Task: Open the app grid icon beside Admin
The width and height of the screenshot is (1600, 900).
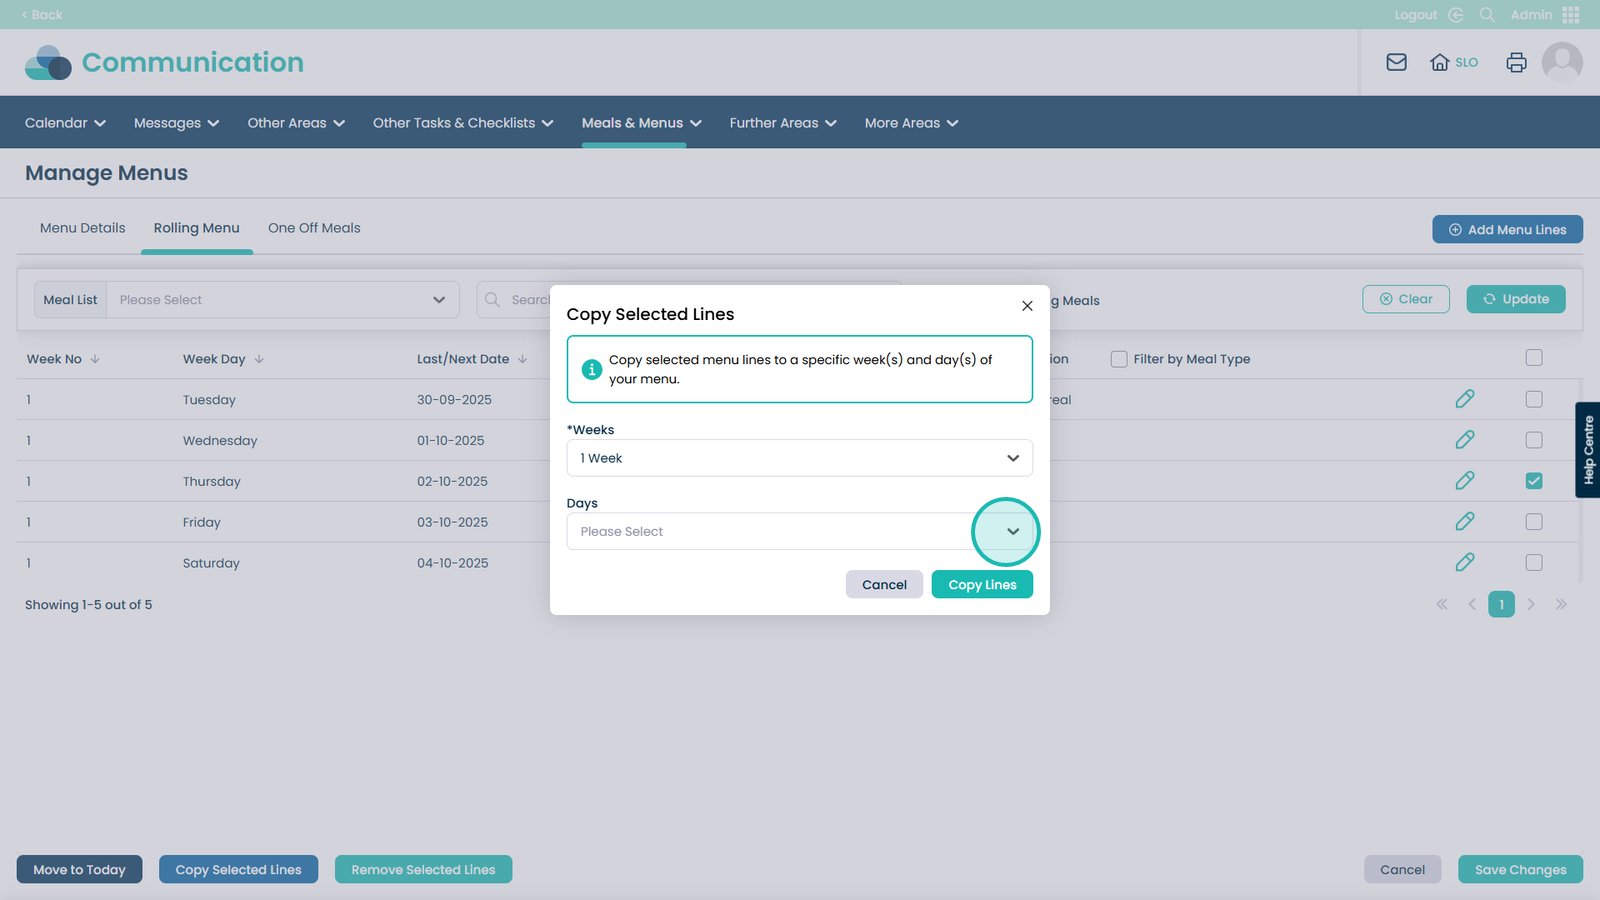Action: [1571, 15]
